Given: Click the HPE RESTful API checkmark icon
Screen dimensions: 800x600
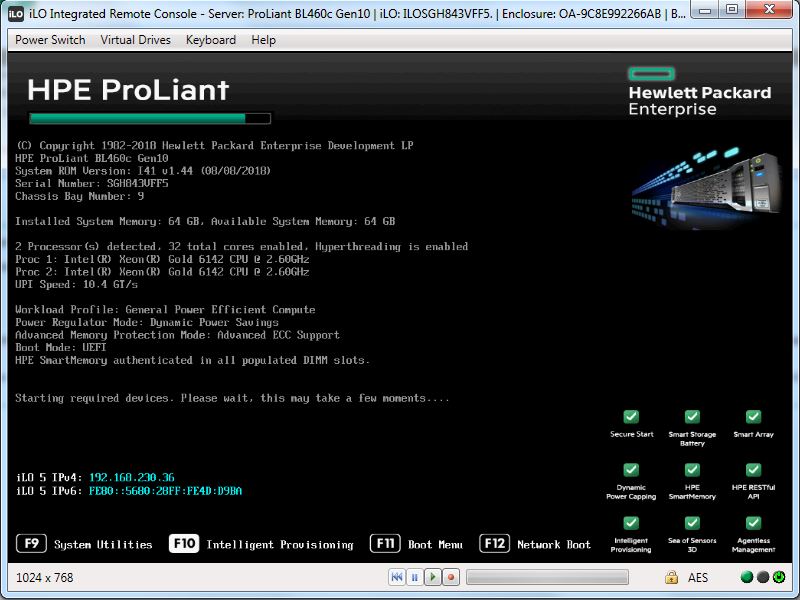Looking at the screenshot, I should tap(754, 469).
